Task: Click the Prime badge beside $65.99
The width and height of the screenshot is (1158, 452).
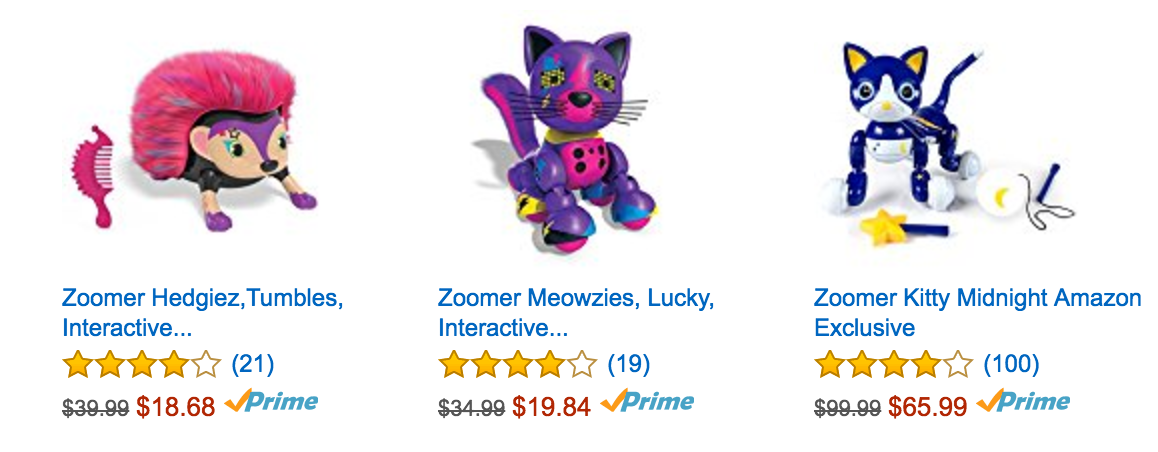Action: 1023,403
